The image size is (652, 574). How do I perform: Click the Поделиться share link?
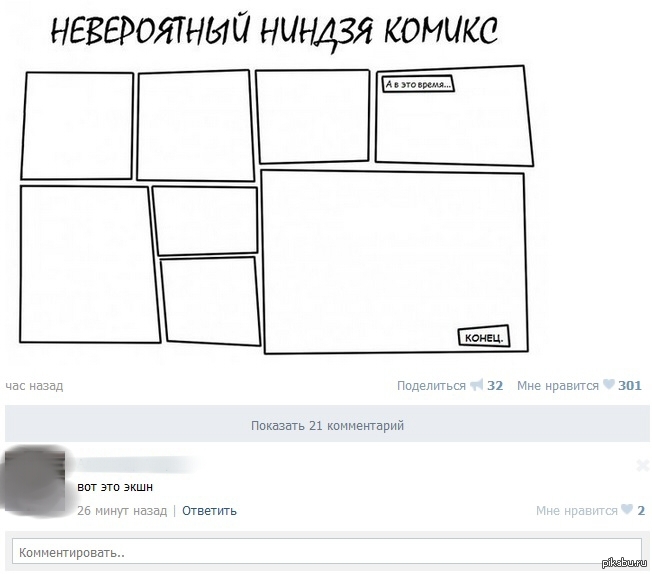[x=431, y=386]
